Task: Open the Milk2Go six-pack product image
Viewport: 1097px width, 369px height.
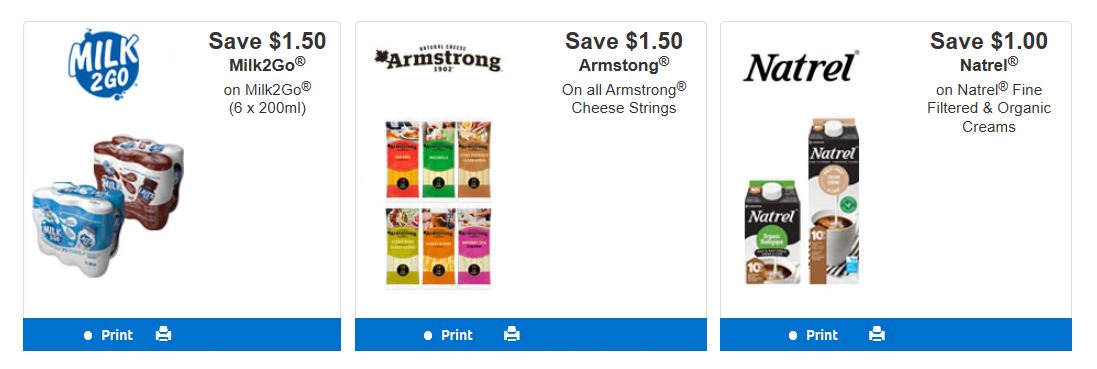Action: (x=108, y=206)
